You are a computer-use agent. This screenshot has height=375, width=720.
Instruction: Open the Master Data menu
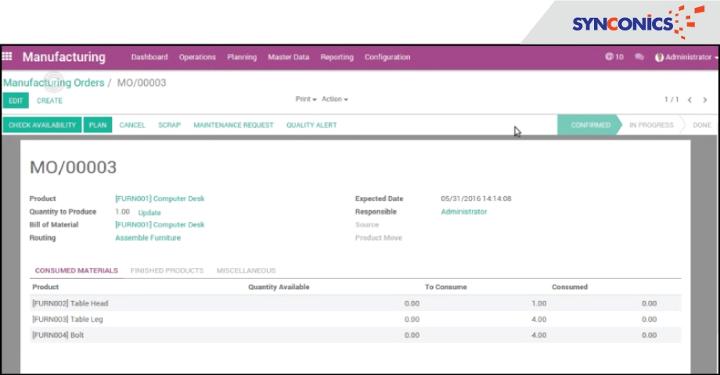pyautogui.click(x=288, y=57)
